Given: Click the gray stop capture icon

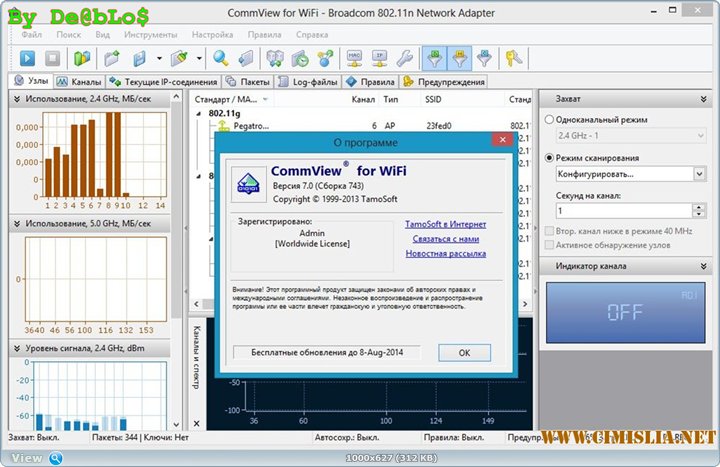Looking at the screenshot, I should [52, 58].
